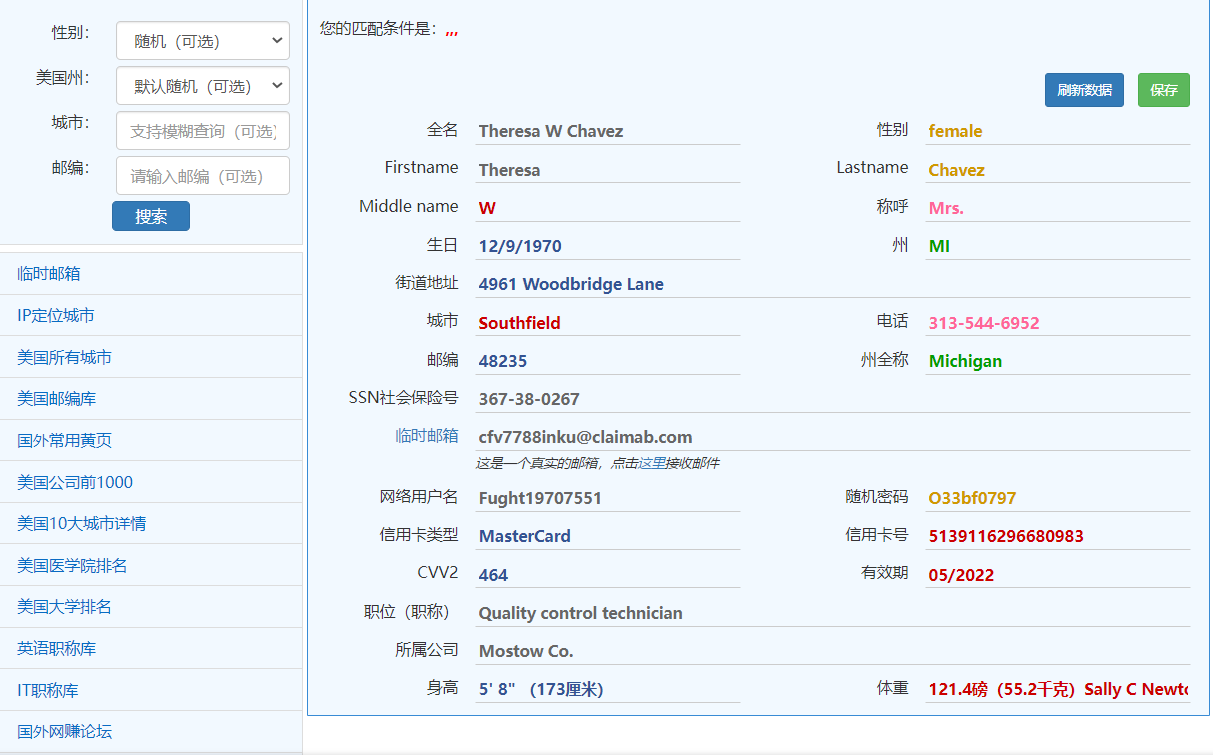Open 临时邮箱 in the sidebar
Viewport: 1213px width, 755px height.
coord(49,274)
